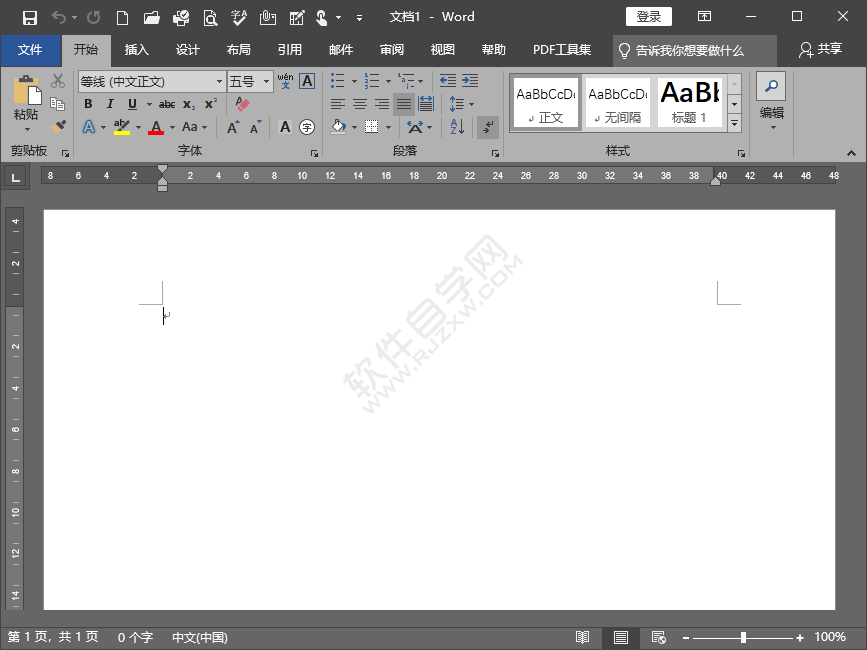Click the word count in status bar
Image resolution: width=867 pixels, height=650 pixels.
pos(135,637)
